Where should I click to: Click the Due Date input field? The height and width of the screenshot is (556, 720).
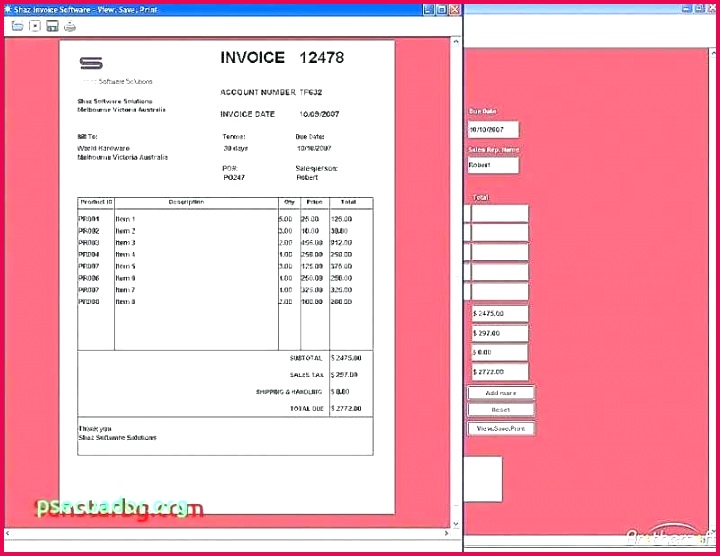tap(493, 130)
